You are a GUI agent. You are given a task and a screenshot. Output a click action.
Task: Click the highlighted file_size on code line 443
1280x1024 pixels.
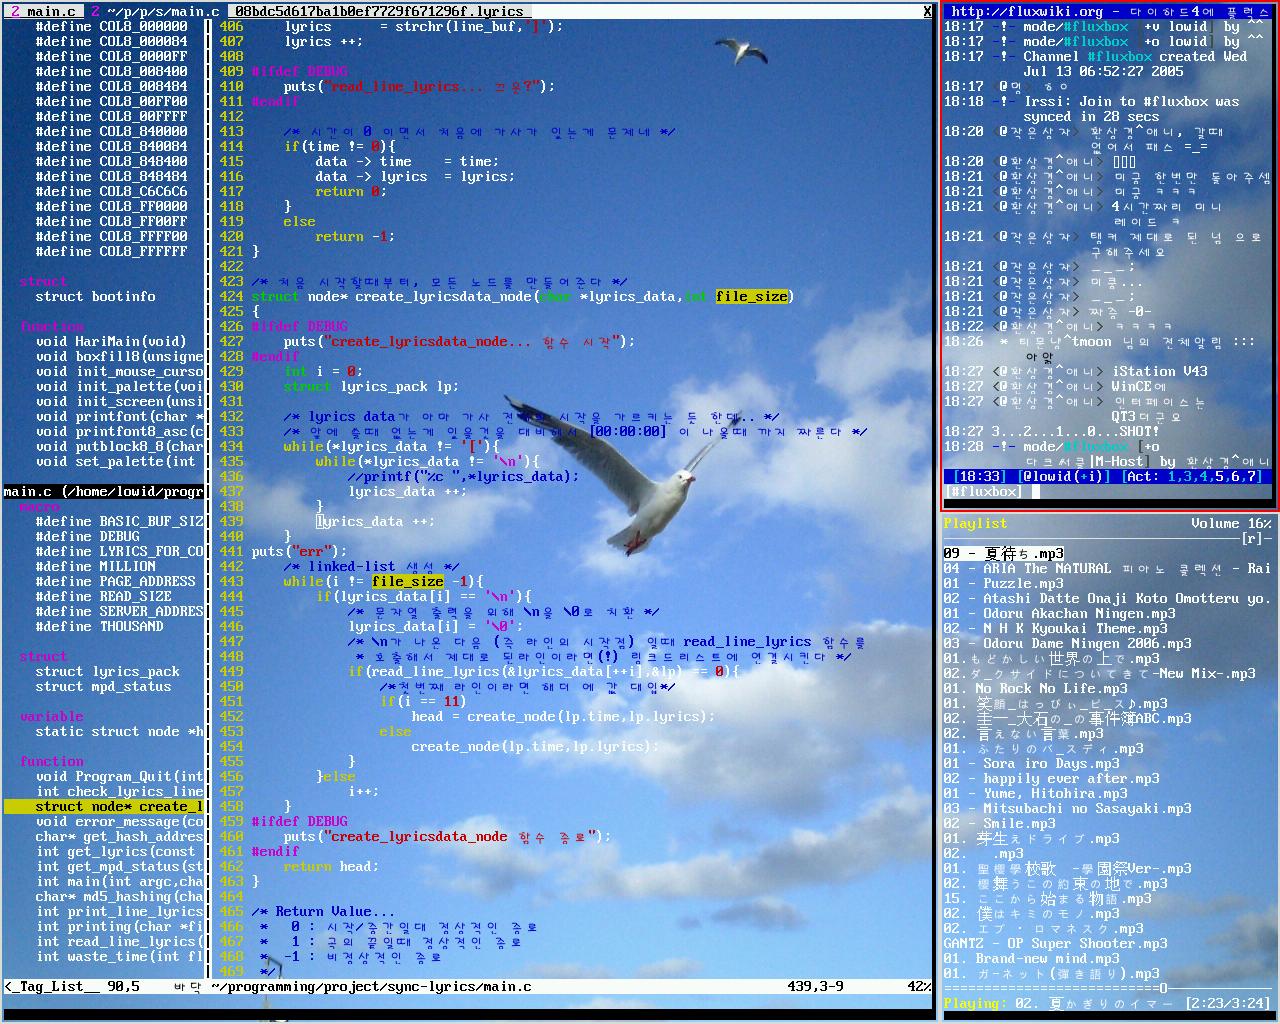[407, 581]
